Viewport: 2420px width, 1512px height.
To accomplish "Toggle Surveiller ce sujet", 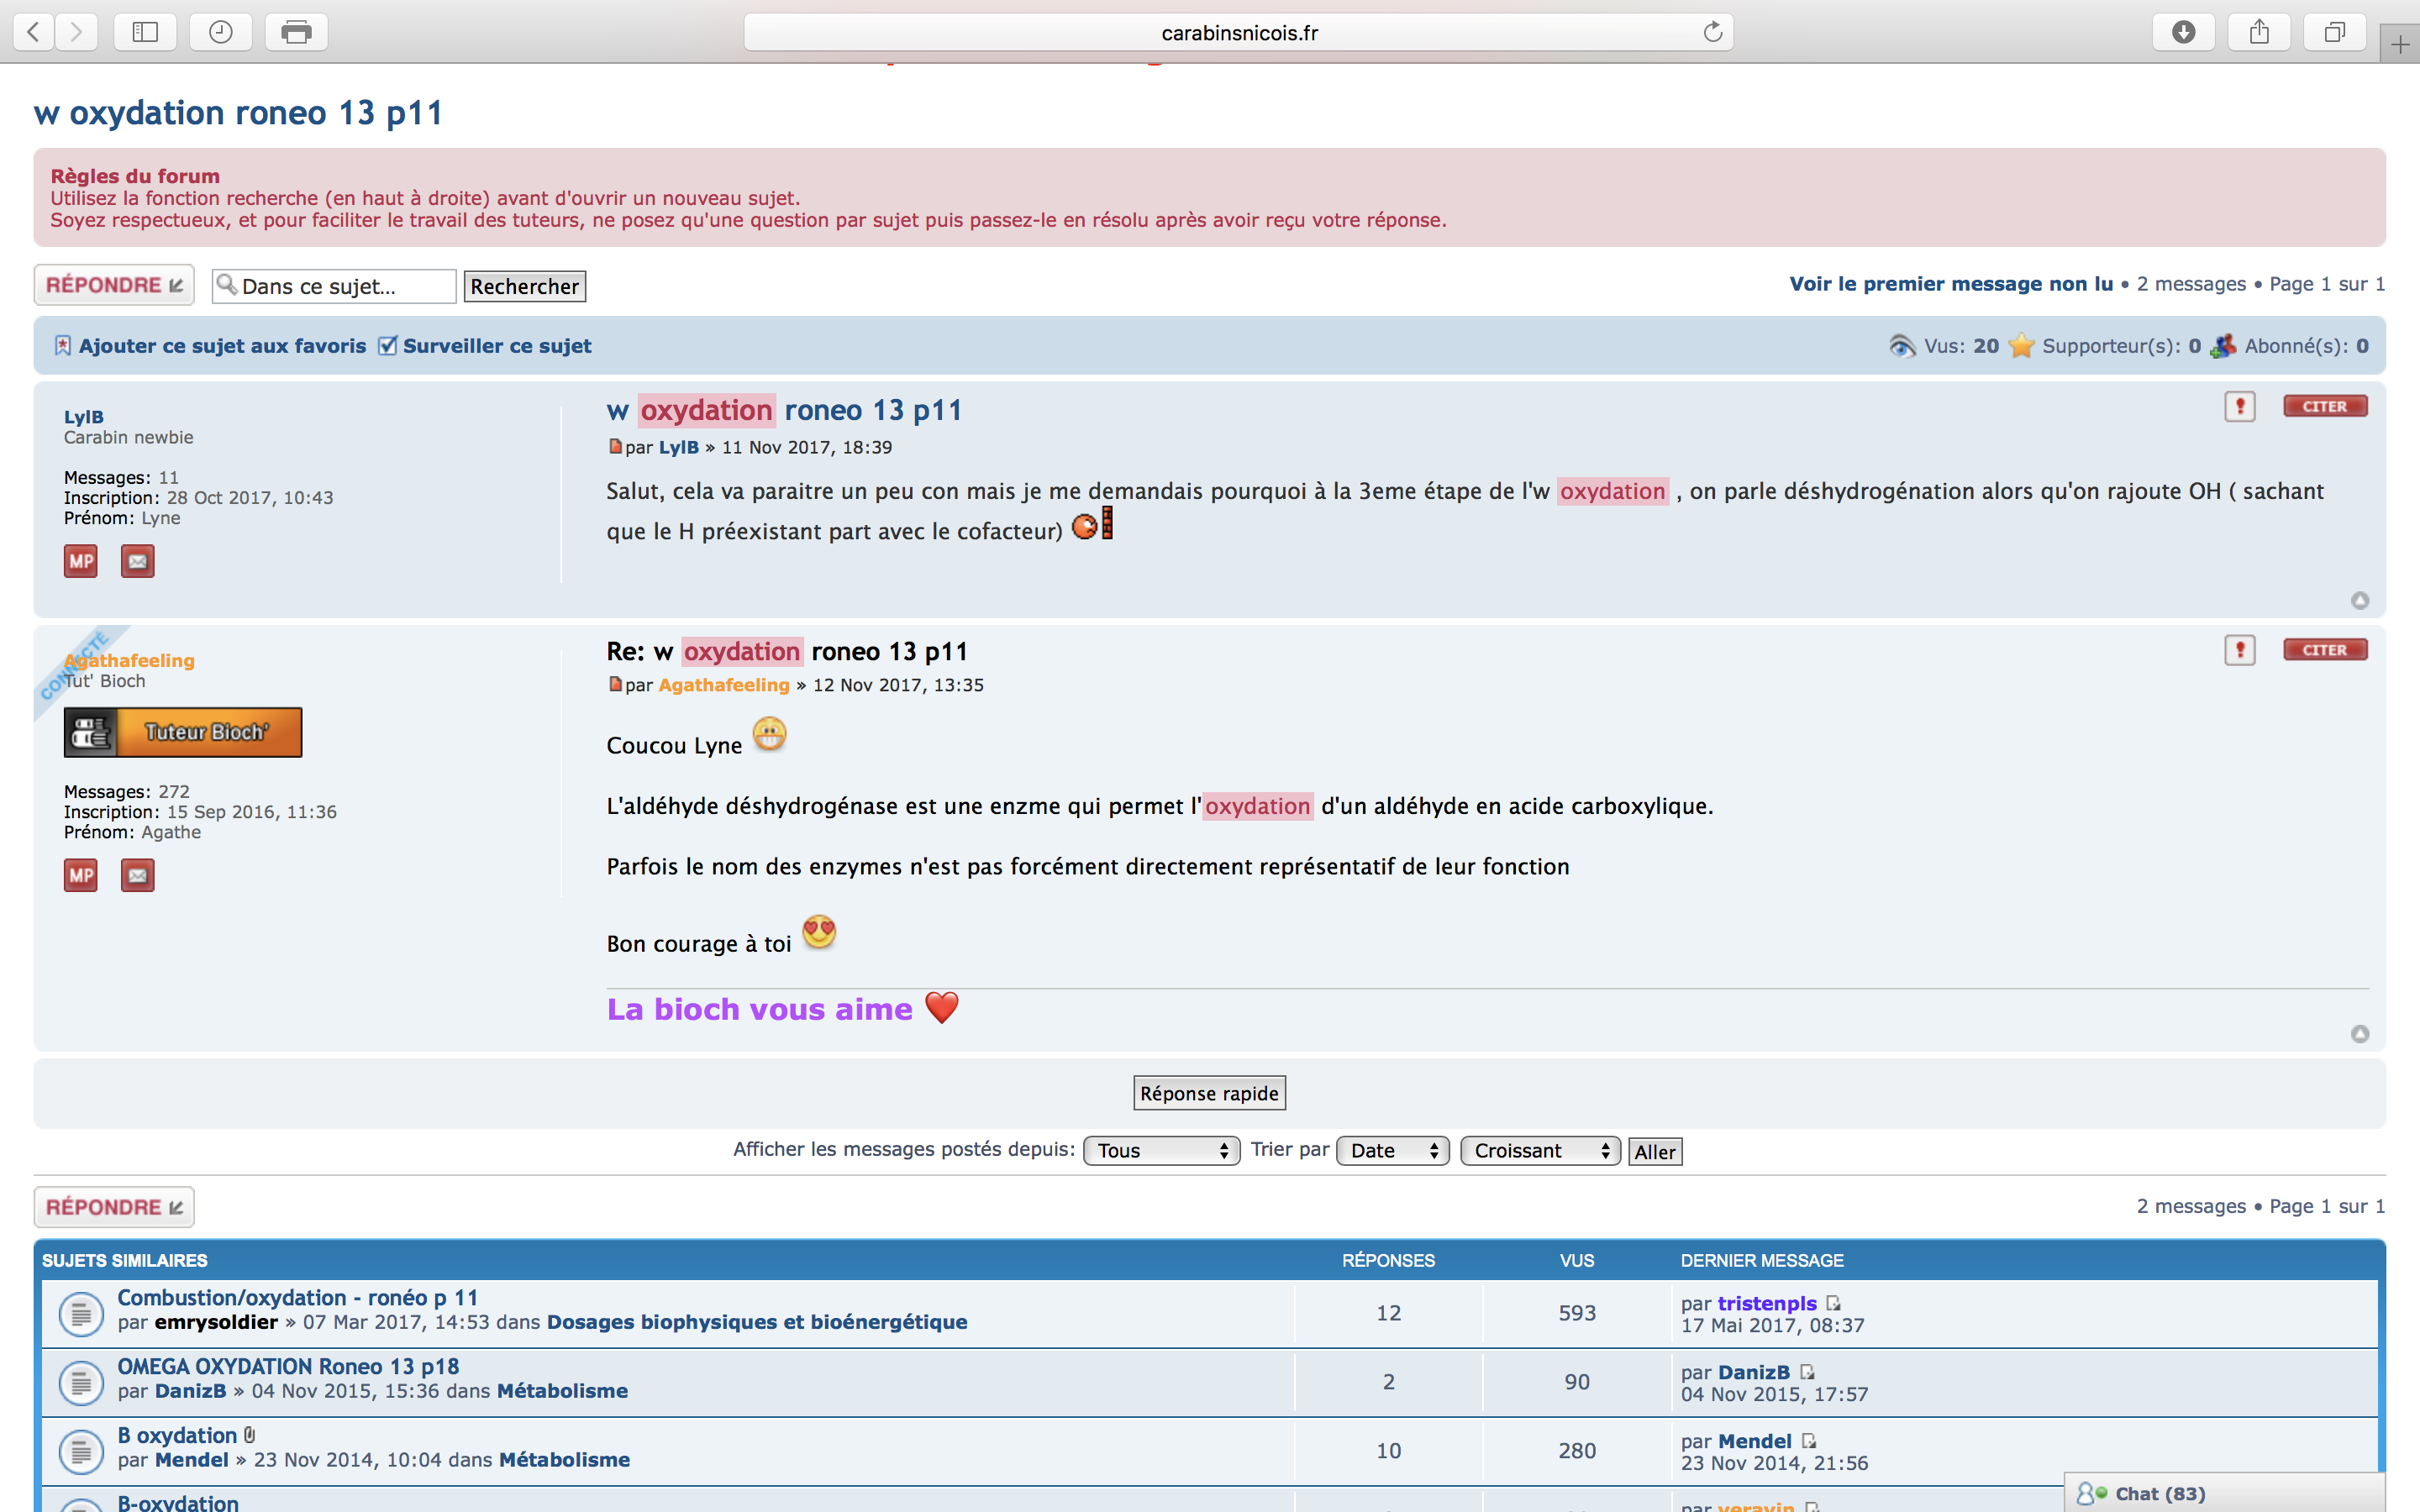I will 496,346.
